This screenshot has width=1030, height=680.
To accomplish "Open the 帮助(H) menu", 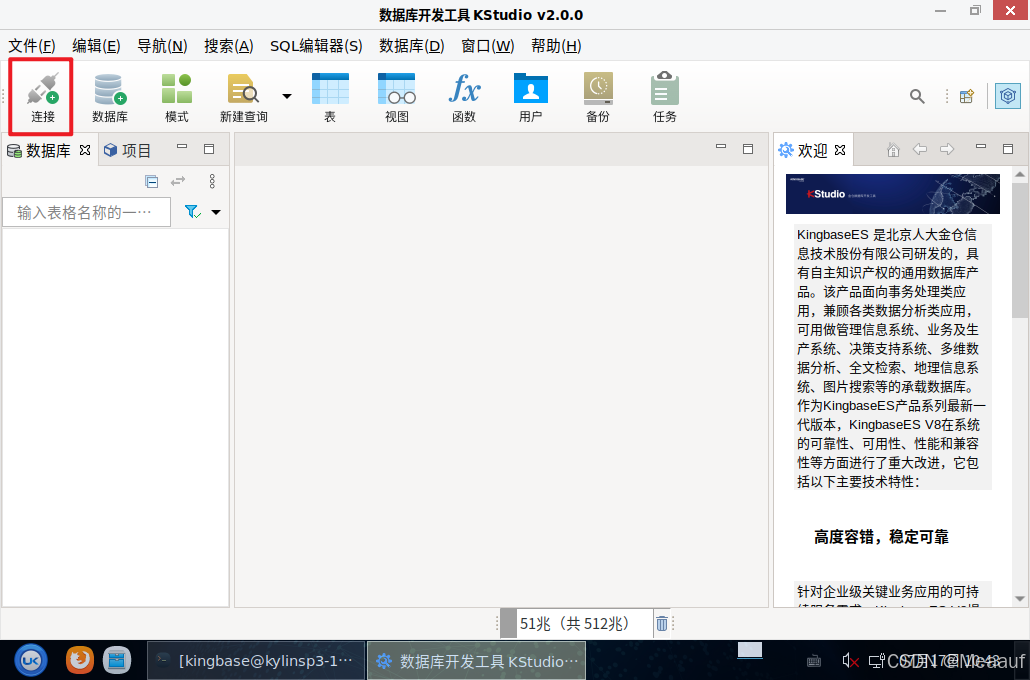I will (x=556, y=46).
